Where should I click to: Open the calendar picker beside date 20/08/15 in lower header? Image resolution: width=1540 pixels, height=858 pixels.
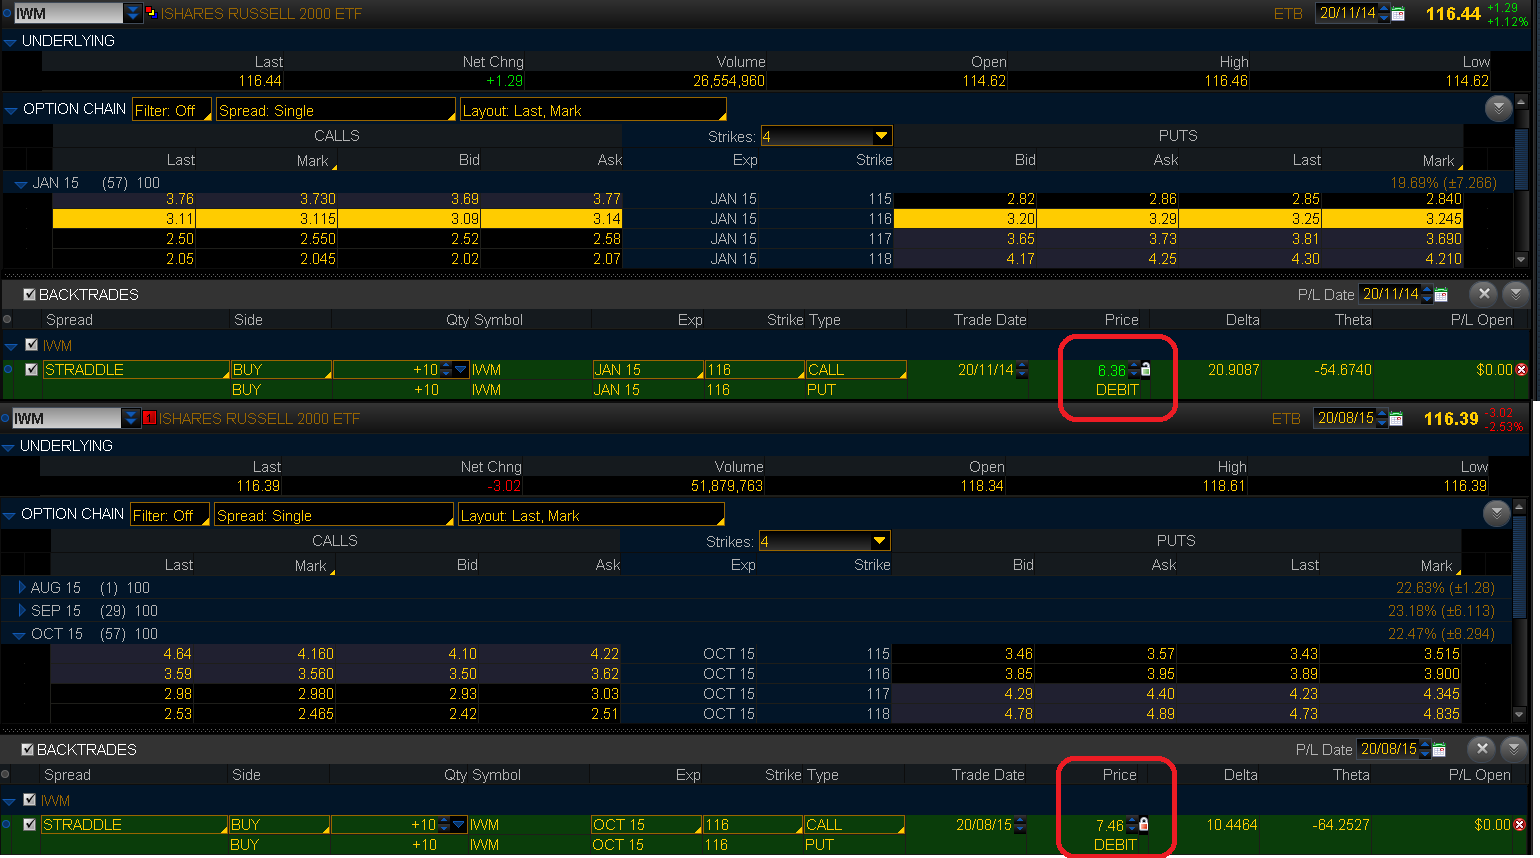(x=1396, y=419)
